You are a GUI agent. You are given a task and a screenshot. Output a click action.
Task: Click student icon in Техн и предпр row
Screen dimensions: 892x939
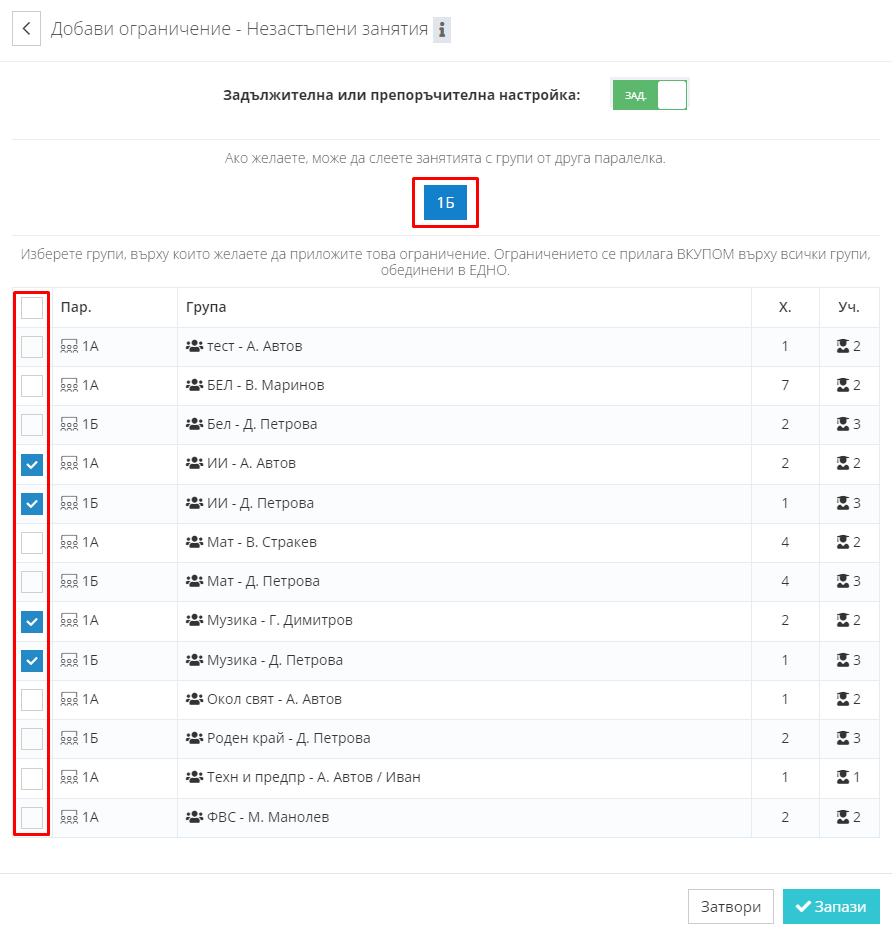pyautogui.click(x=843, y=777)
